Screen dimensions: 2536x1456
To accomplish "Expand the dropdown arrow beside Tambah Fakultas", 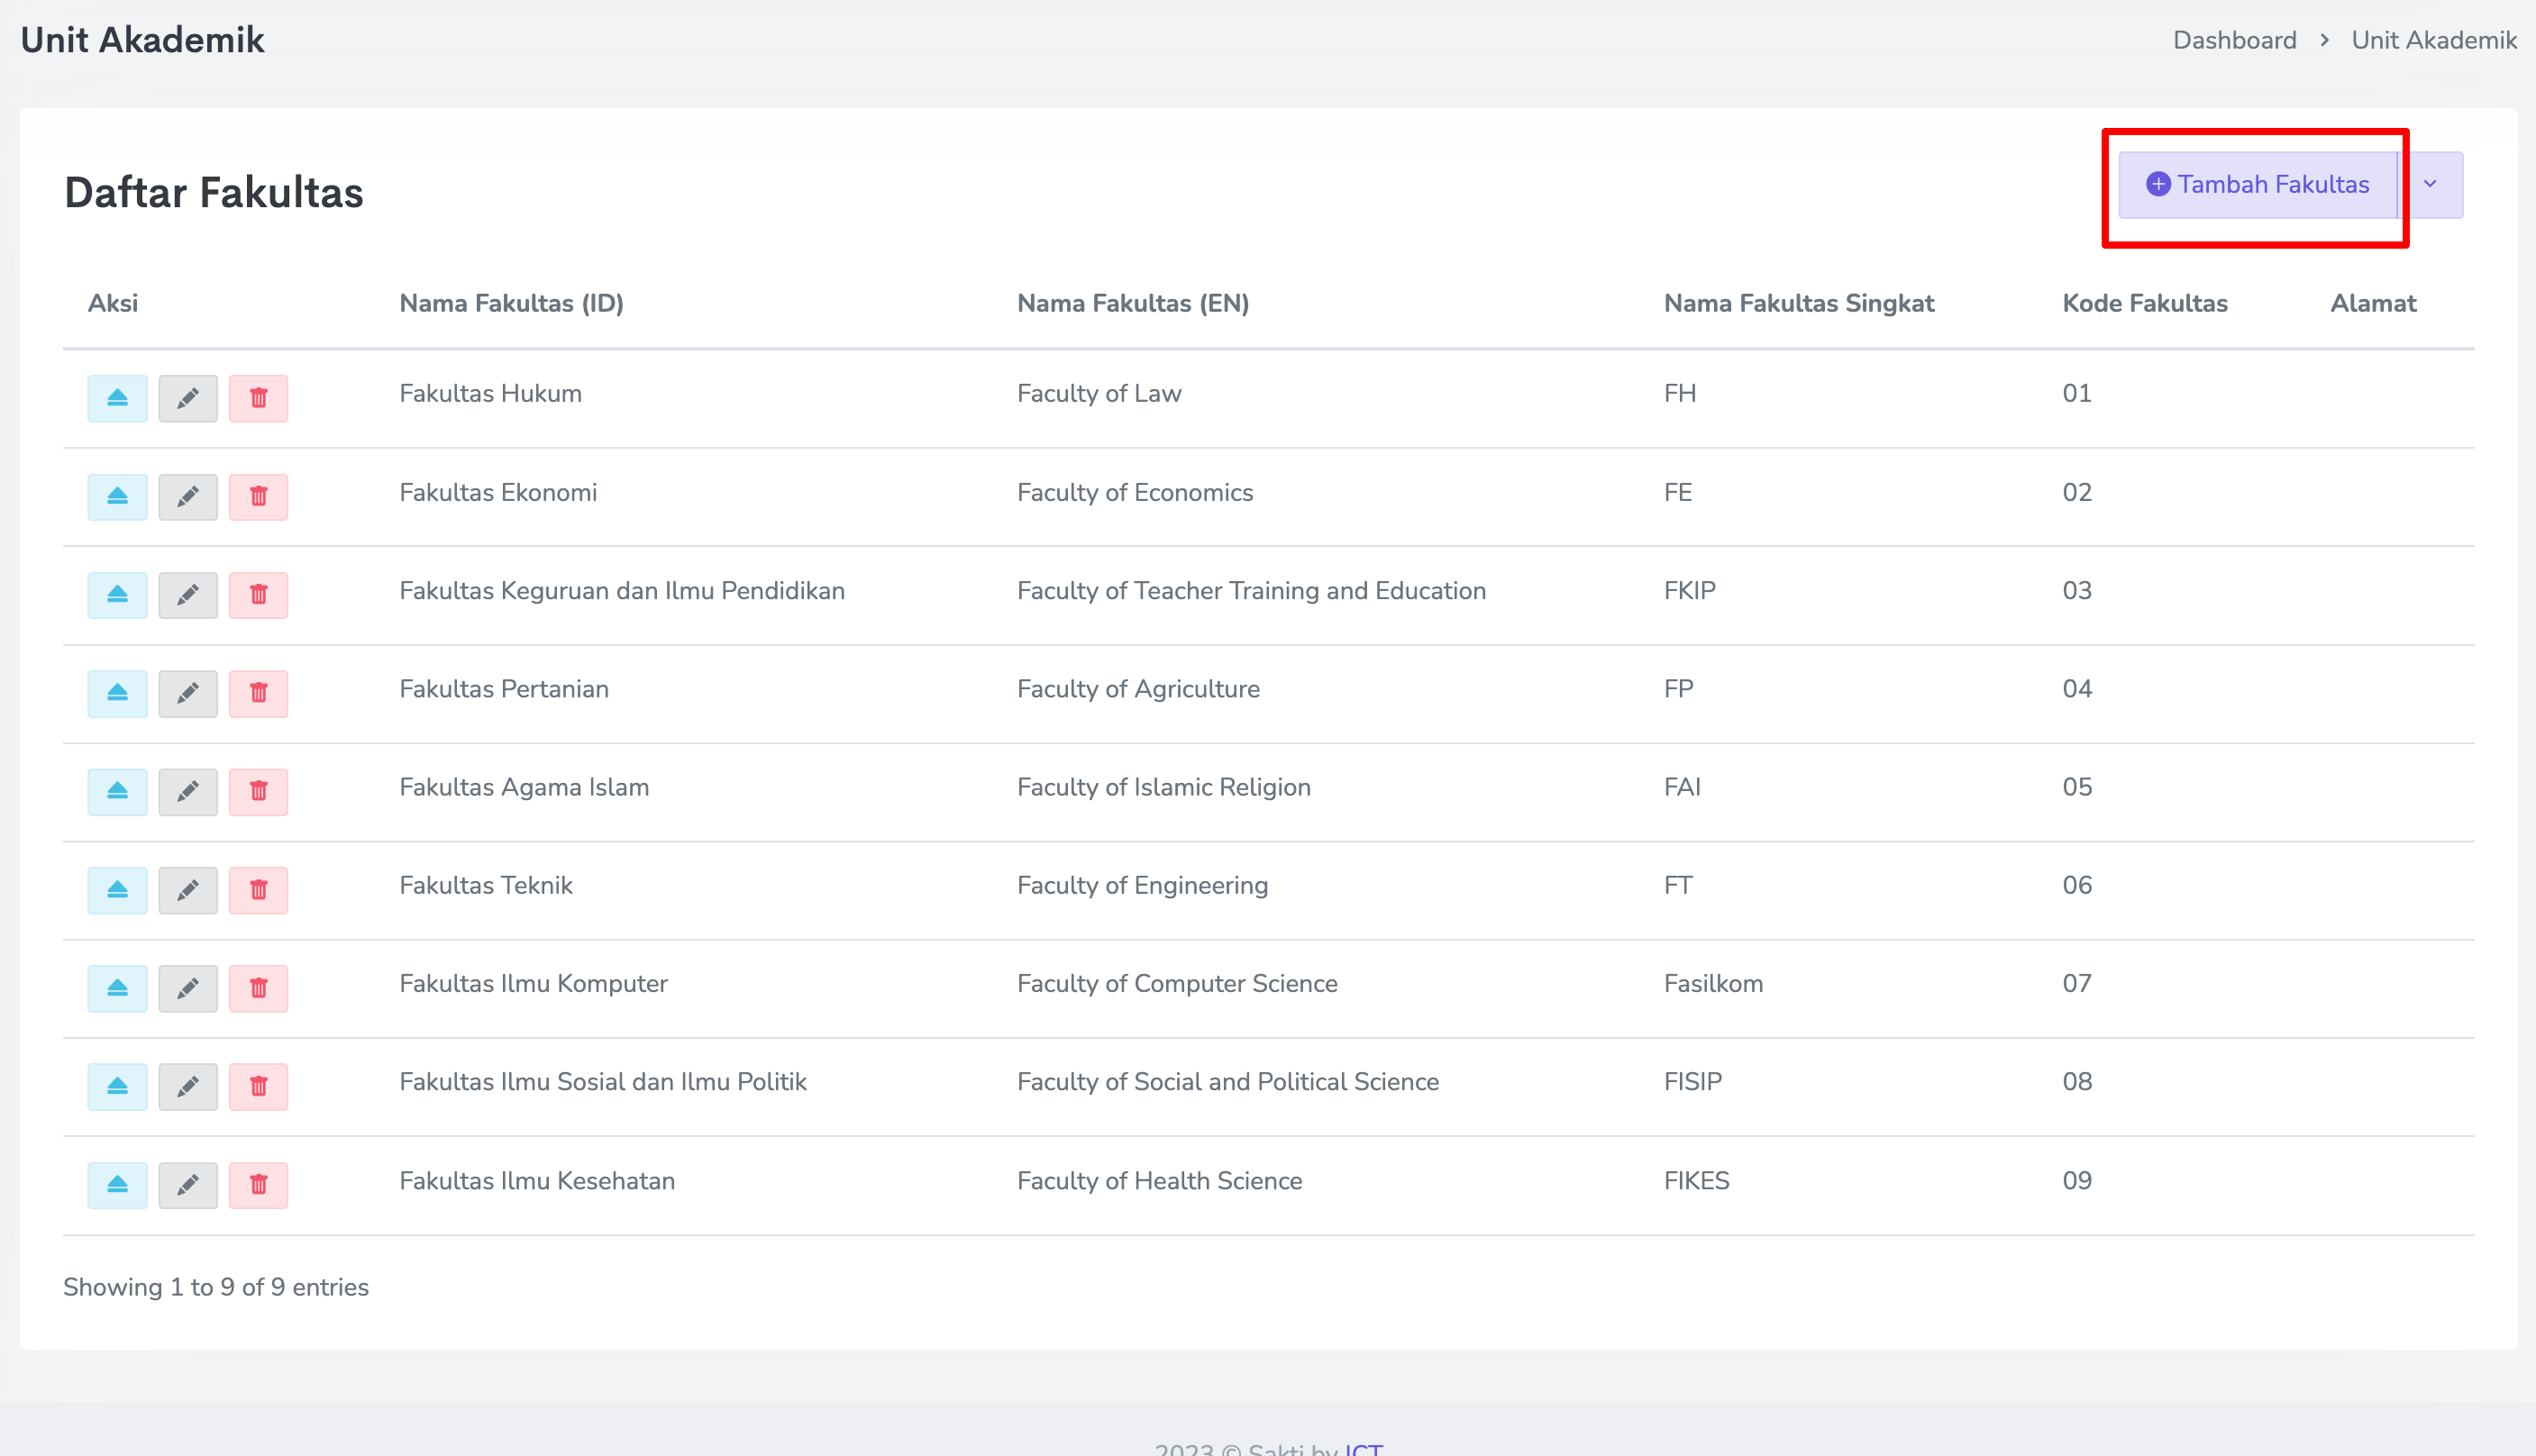I will click(2430, 185).
